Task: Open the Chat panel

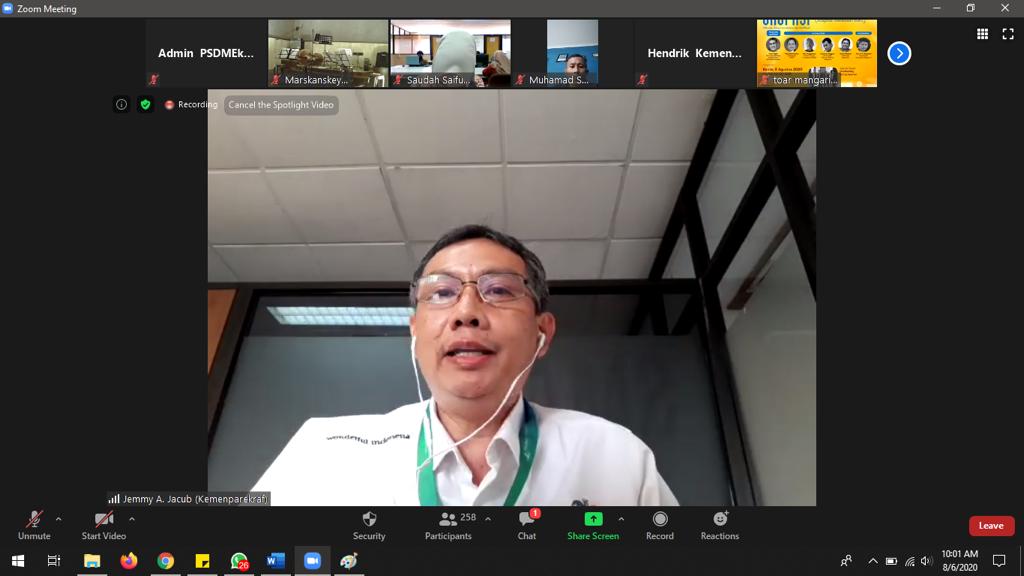Action: tap(527, 524)
